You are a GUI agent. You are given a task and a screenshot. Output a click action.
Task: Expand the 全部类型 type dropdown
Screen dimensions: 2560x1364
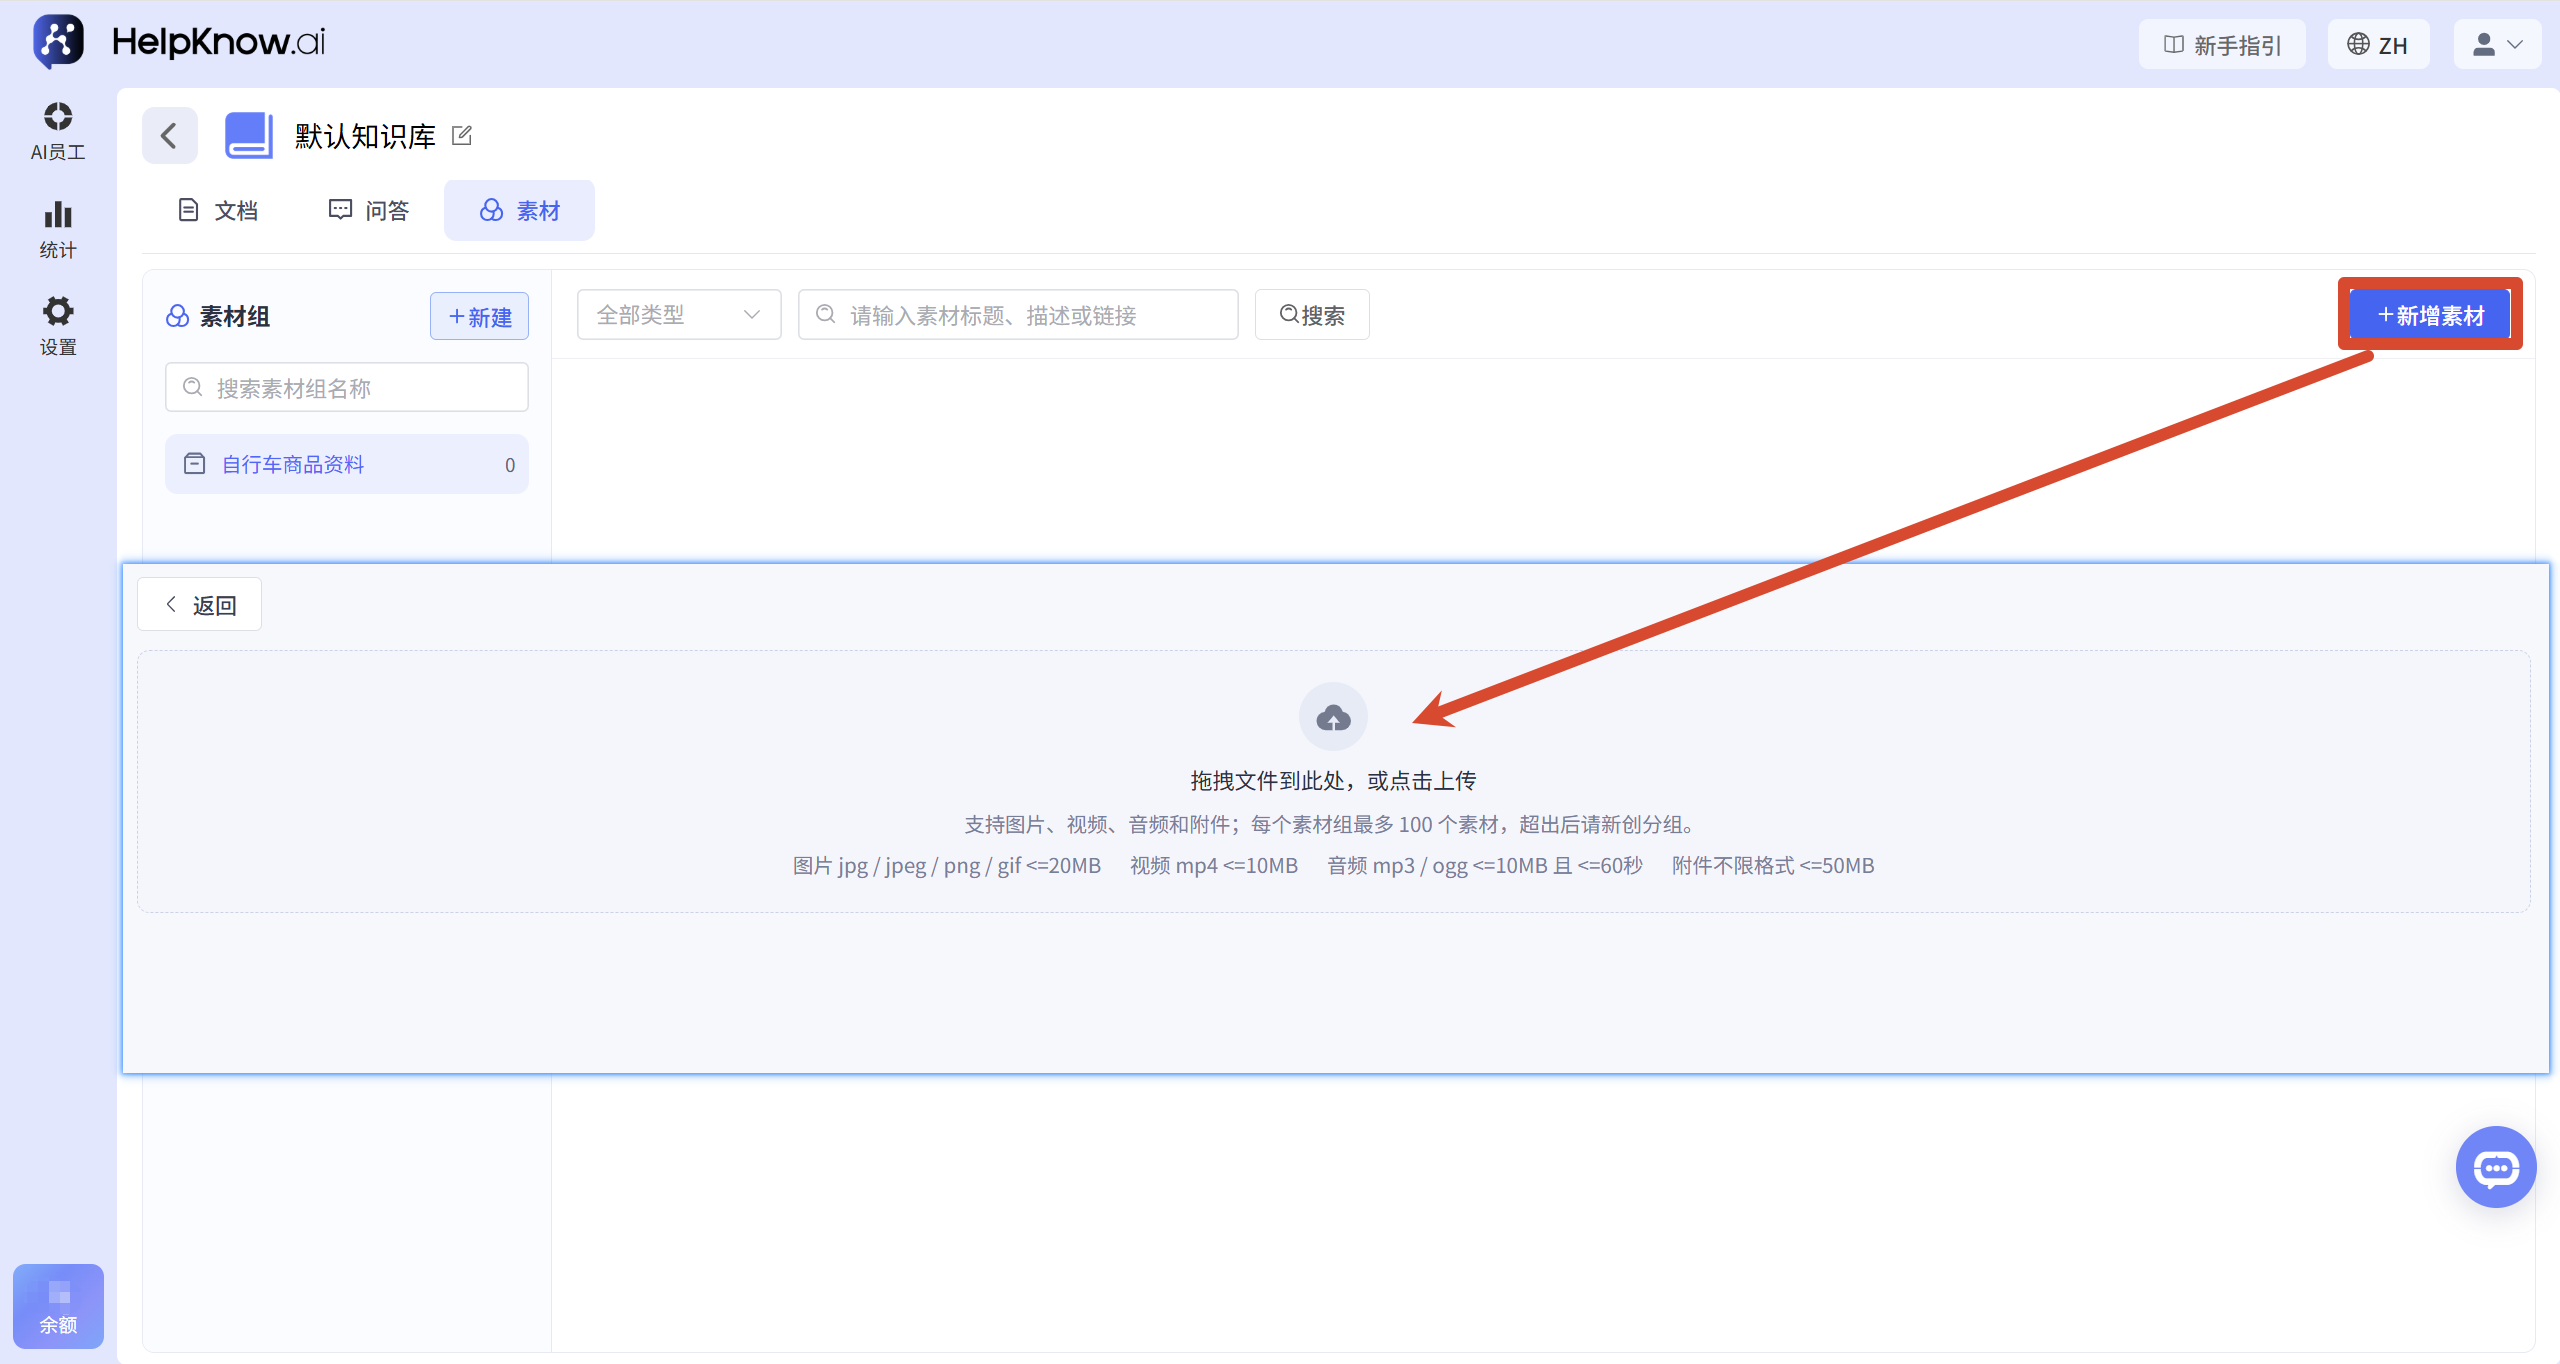pyautogui.click(x=679, y=315)
